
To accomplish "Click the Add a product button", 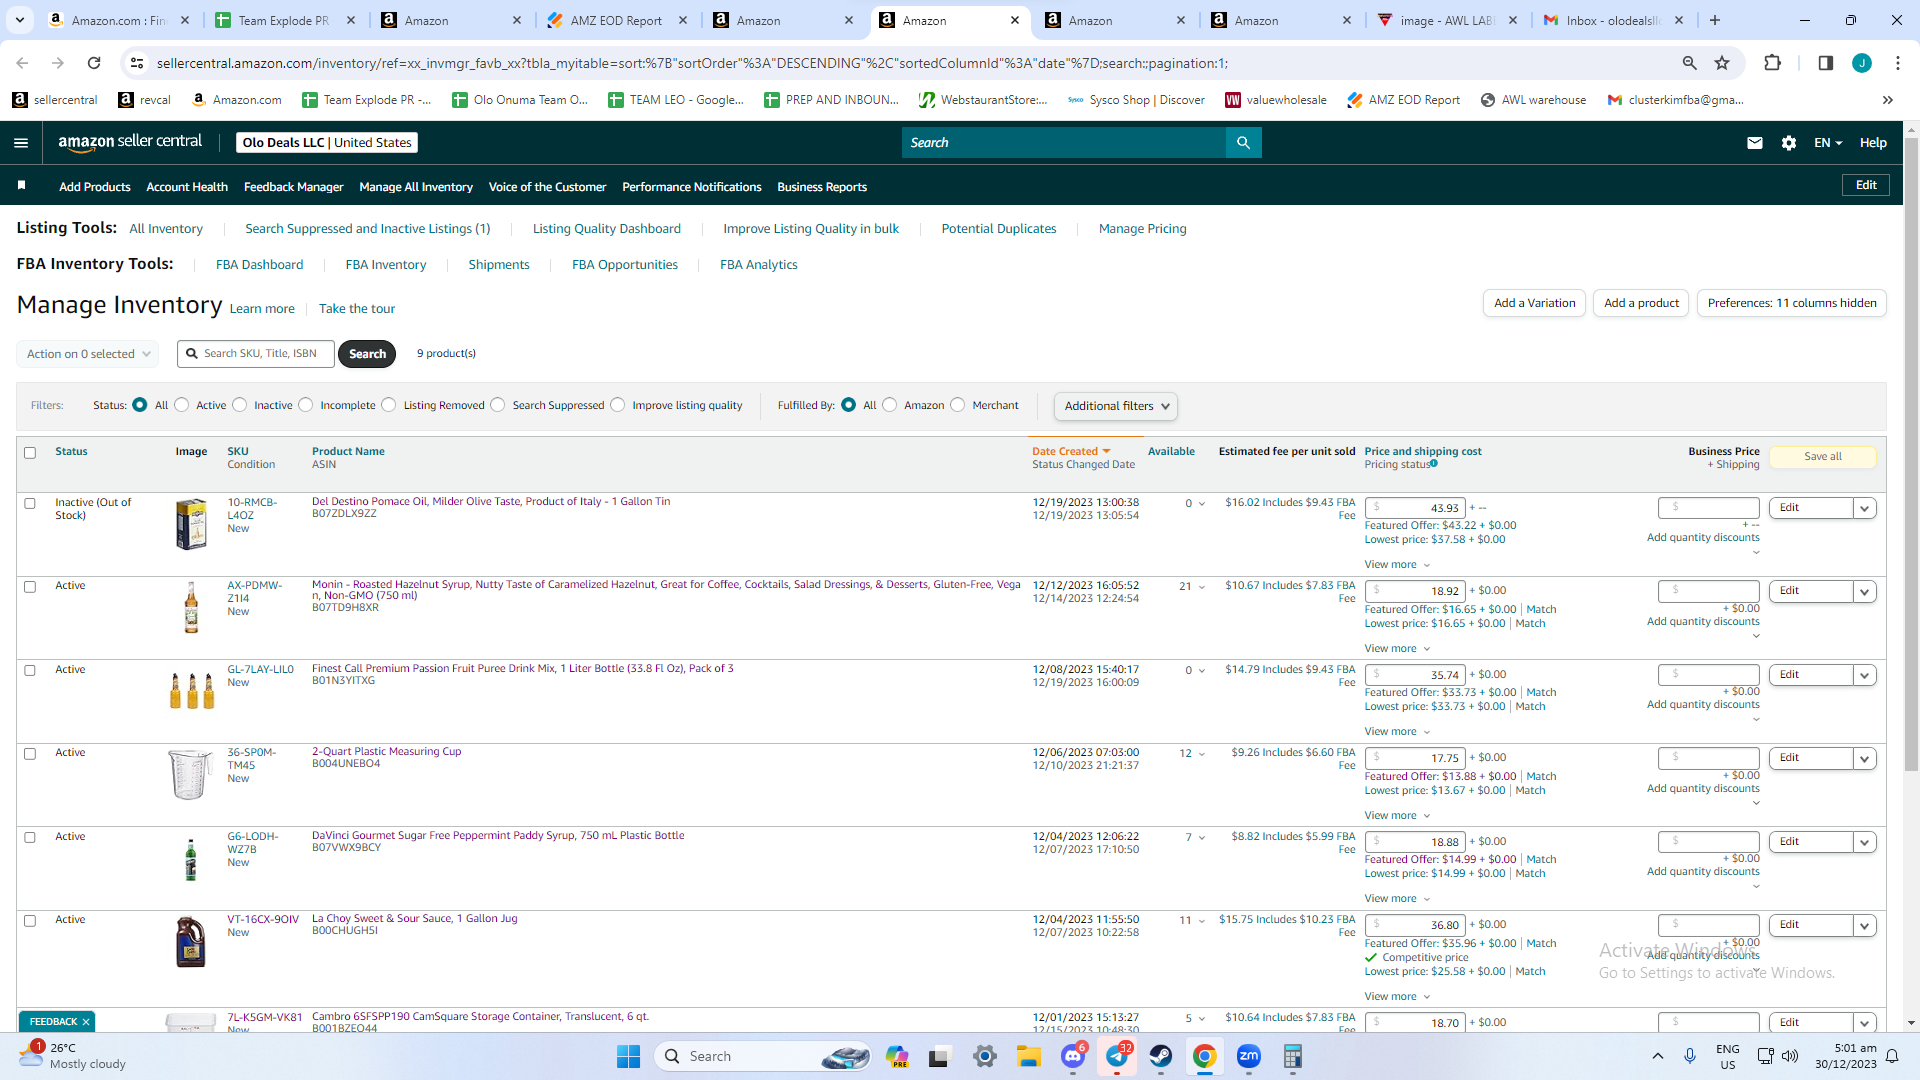I will click(x=1641, y=303).
